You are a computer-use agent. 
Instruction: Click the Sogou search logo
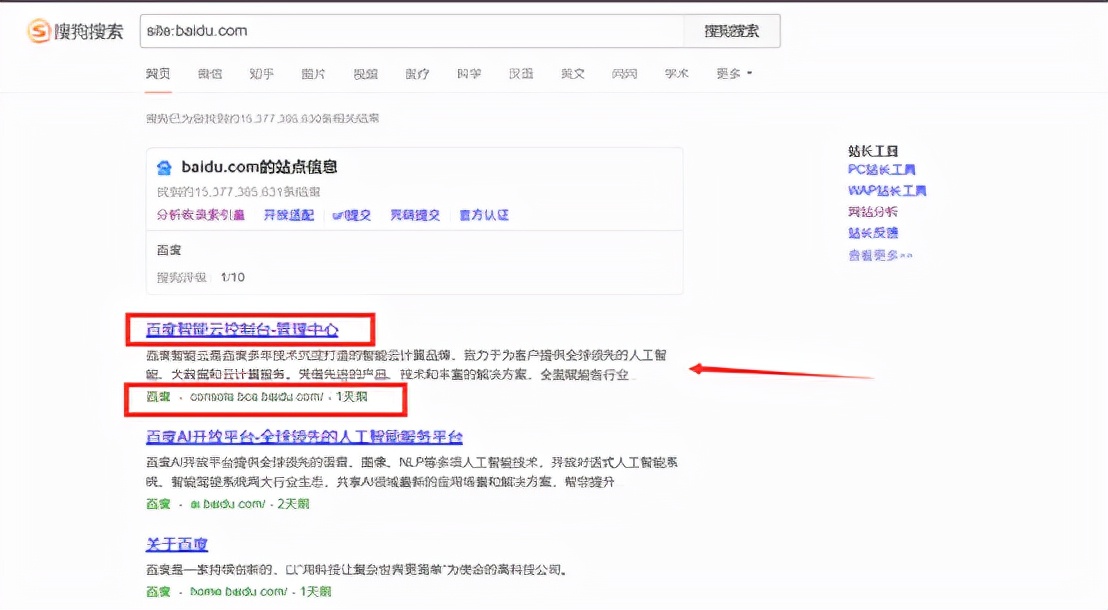(76, 31)
